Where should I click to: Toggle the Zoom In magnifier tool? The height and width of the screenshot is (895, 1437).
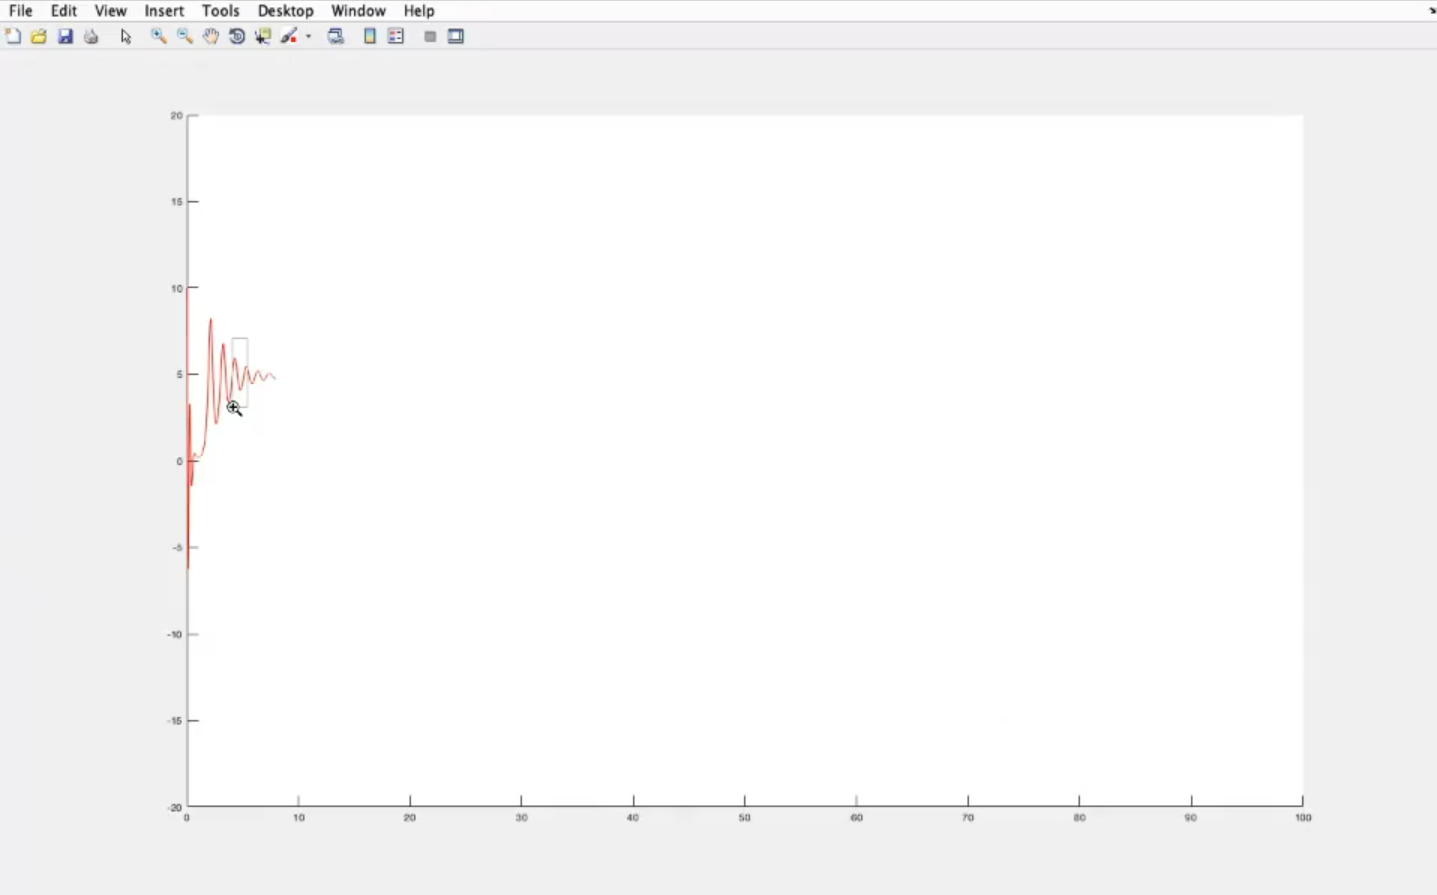pyautogui.click(x=158, y=37)
